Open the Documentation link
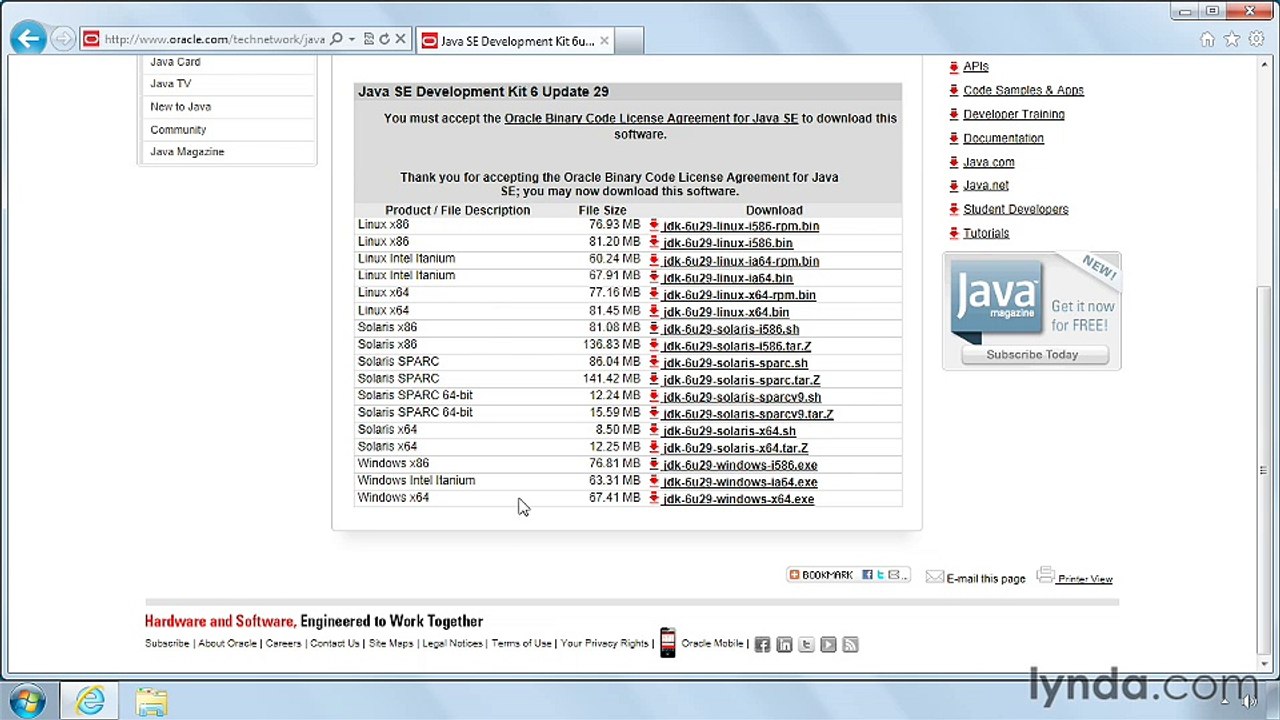The height and width of the screenshot is (720, 1280). [1003, 139]
